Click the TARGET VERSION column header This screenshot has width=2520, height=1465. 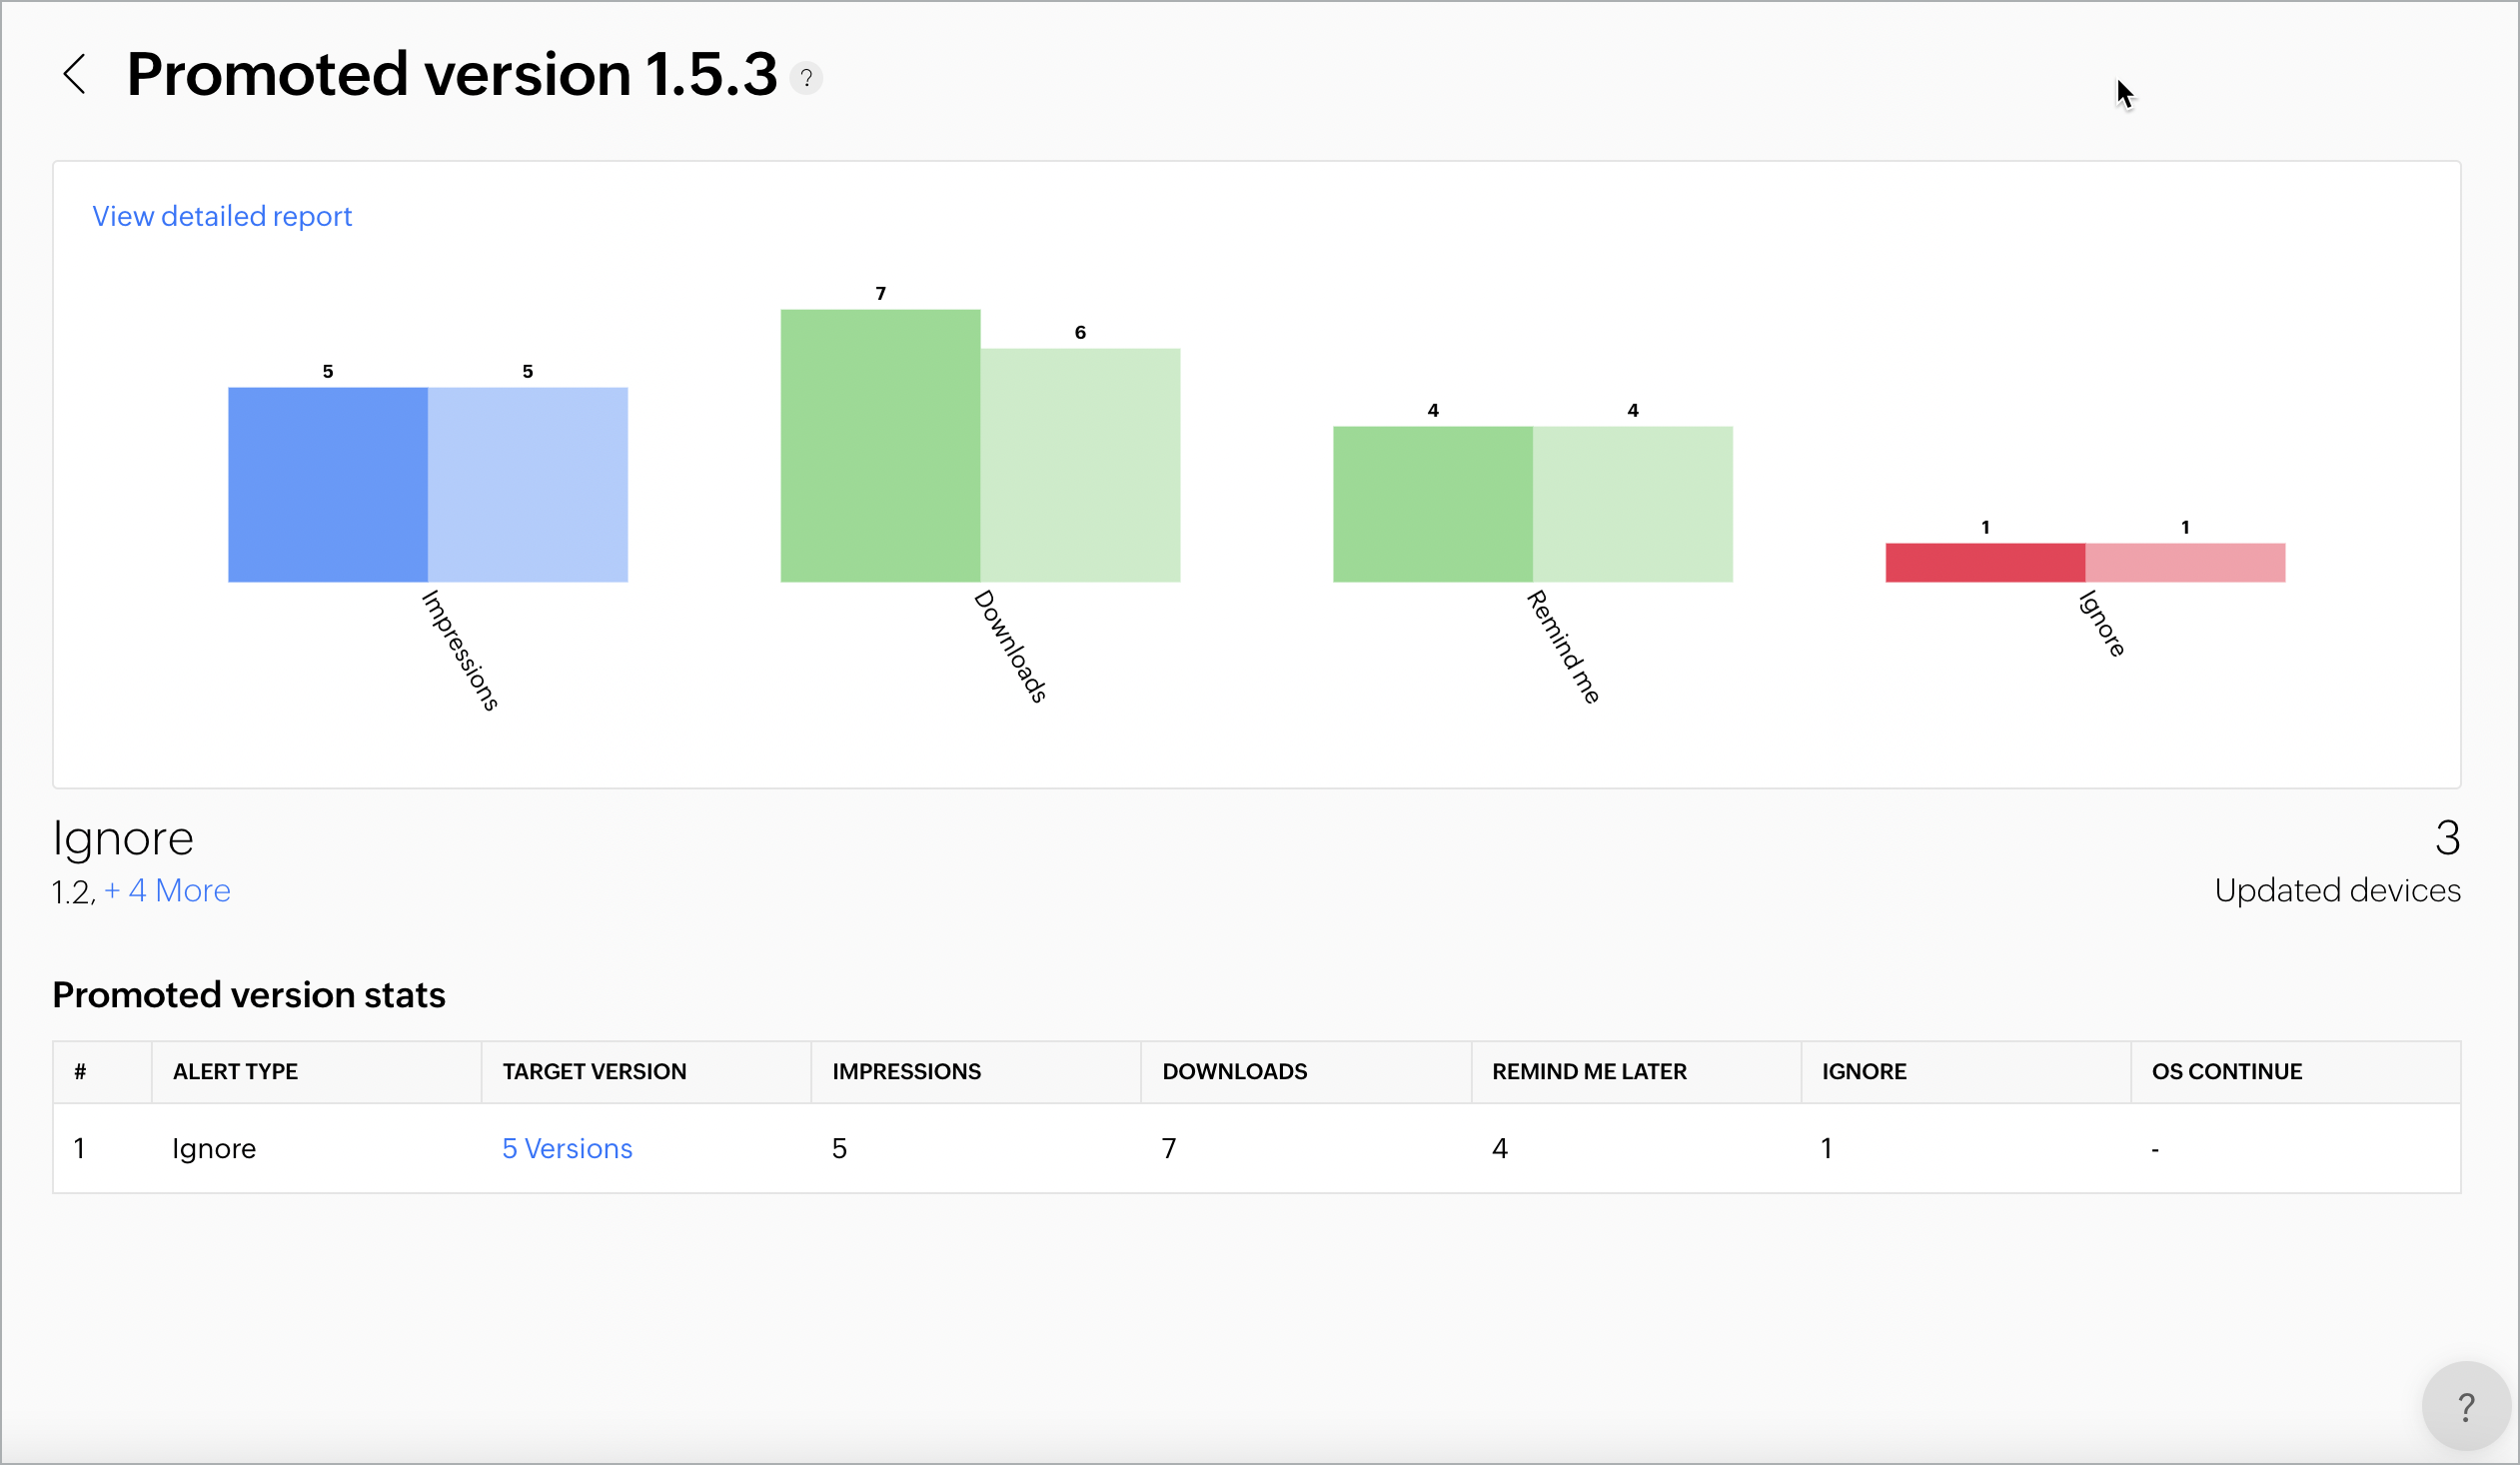(594, 1071)
